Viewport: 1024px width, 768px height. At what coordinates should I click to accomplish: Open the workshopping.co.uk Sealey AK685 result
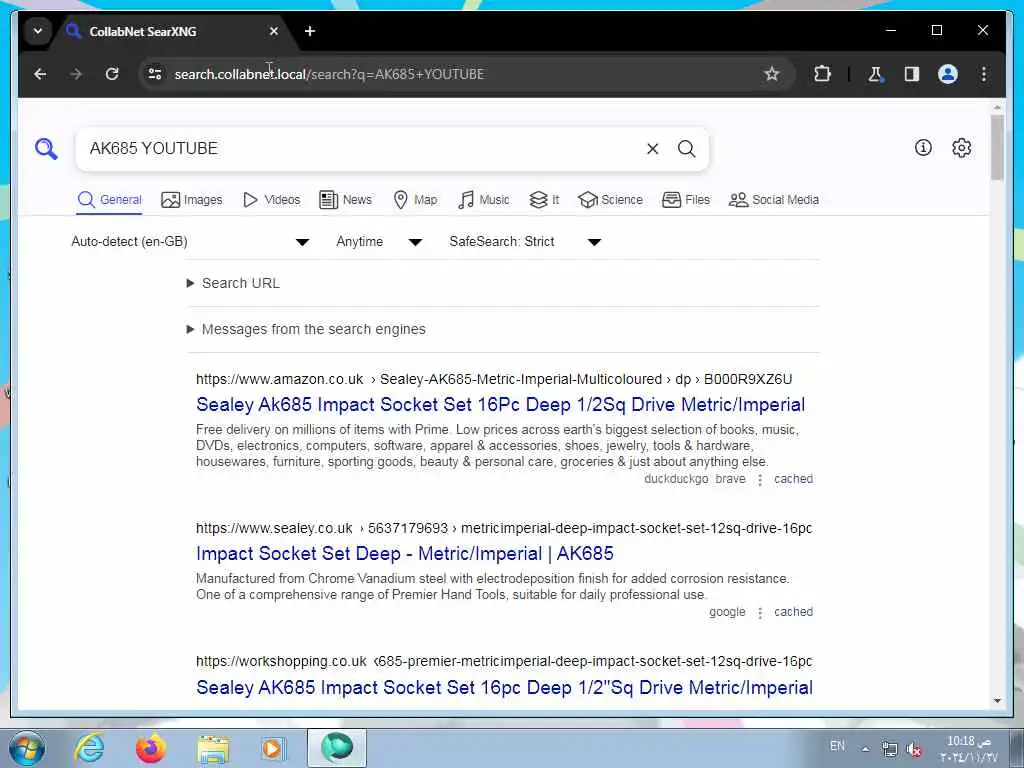504,688
